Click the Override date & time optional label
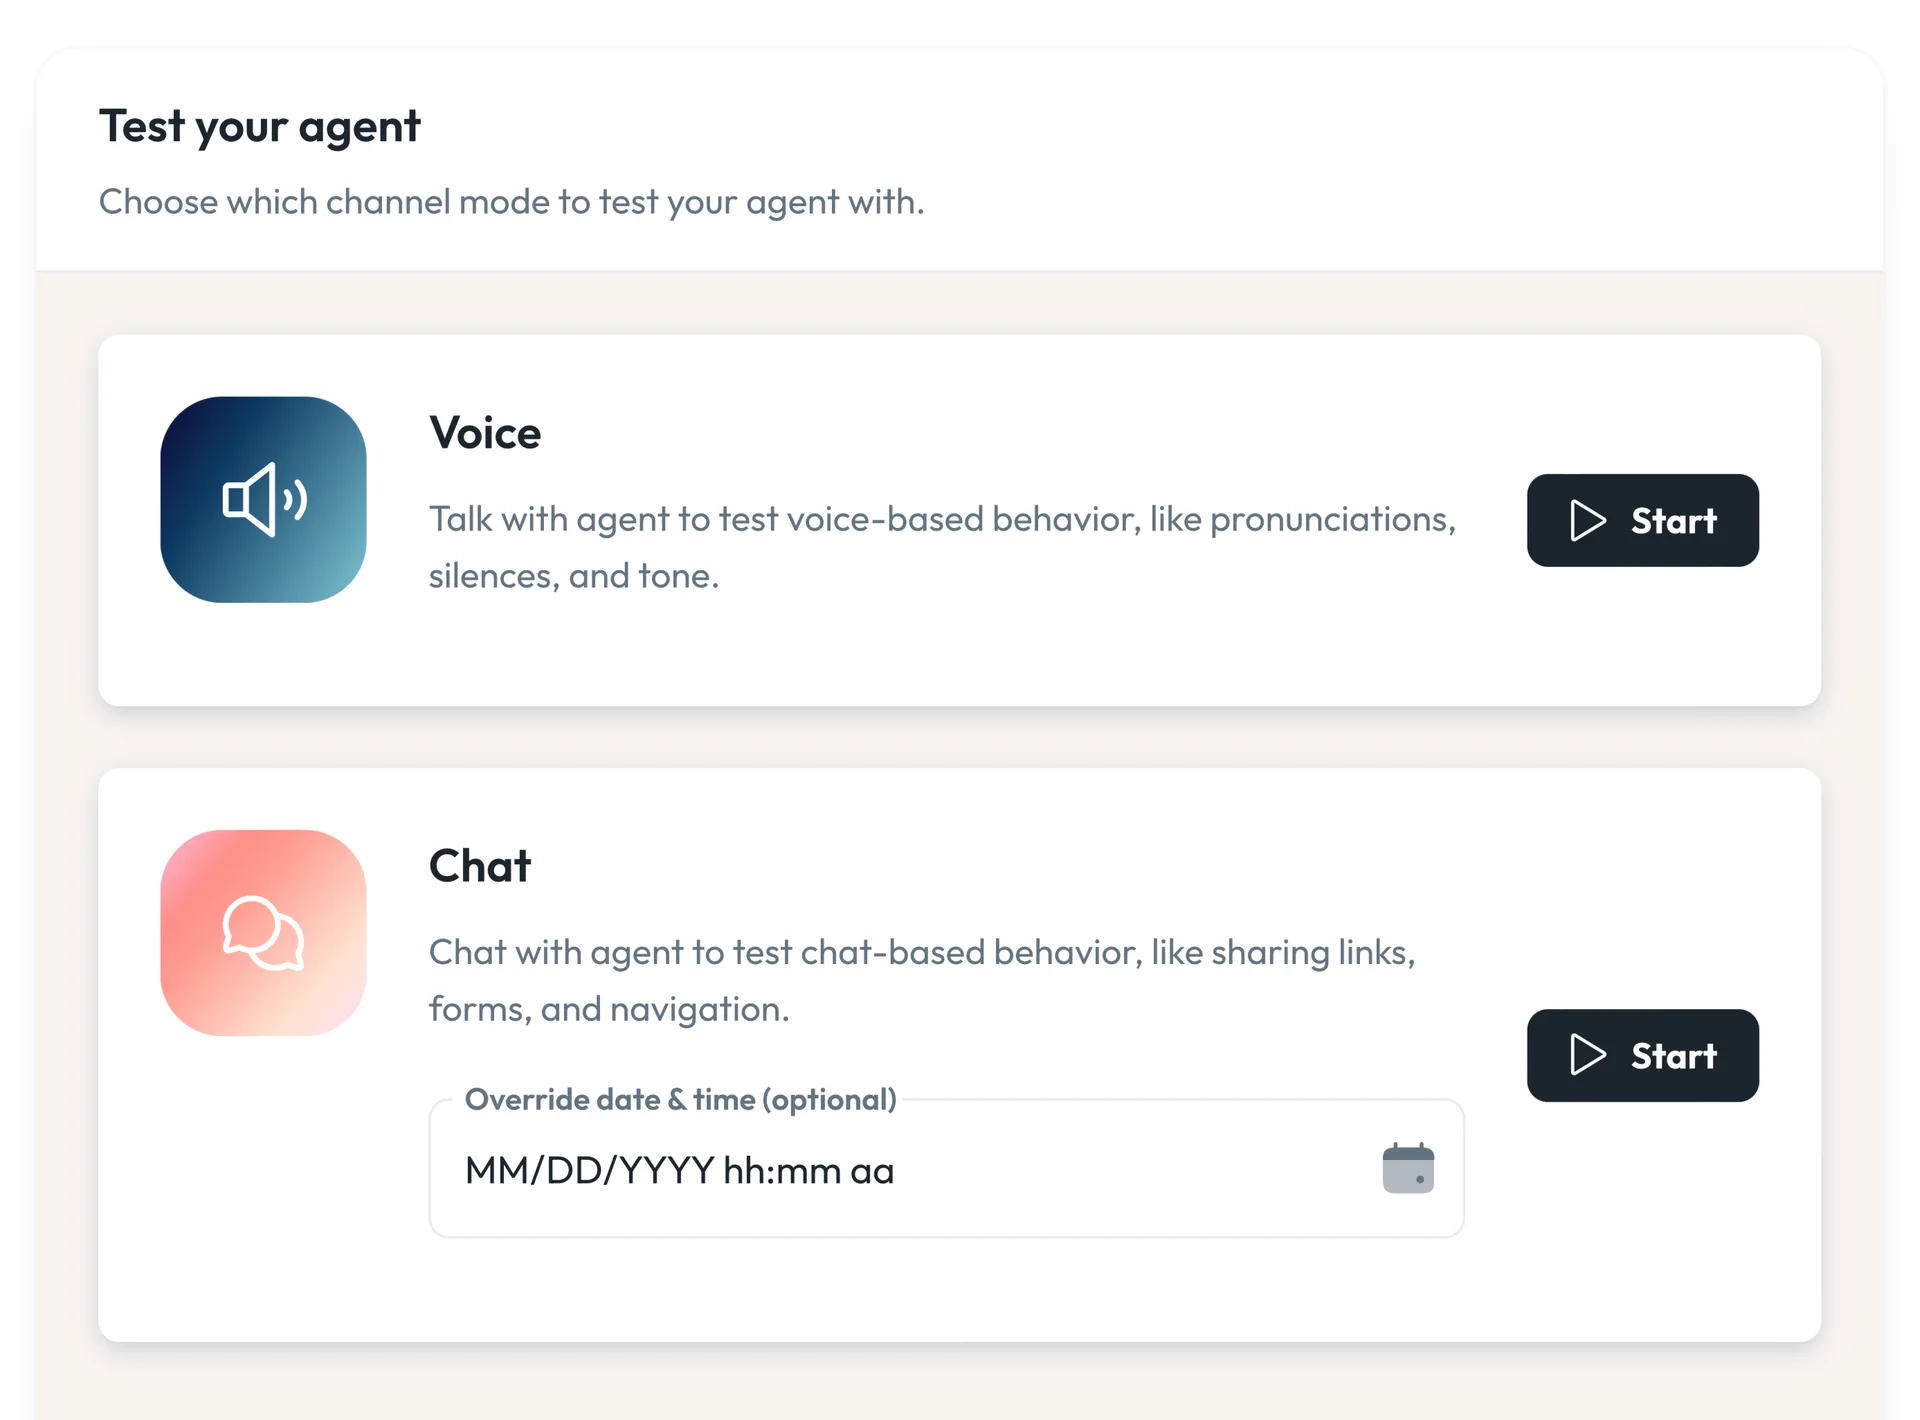The width and height of the screenshot is (1920, 1420). coord(680,1099)
